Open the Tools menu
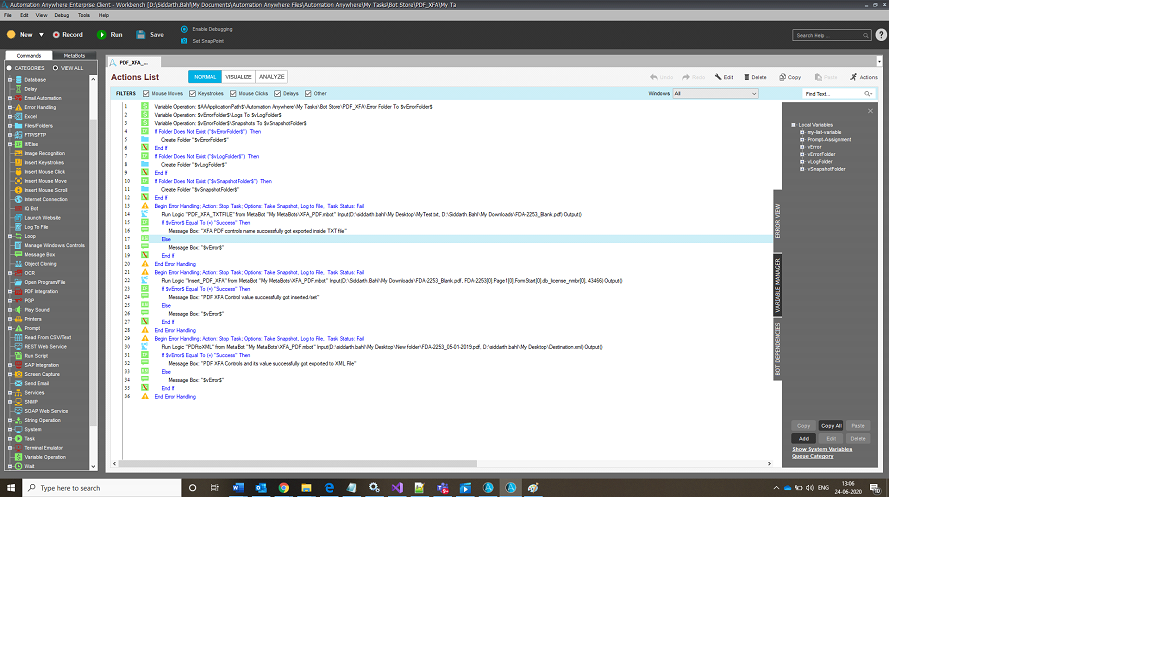The image size is (1152, 648). pyautogui.click(x=84, y=15)
